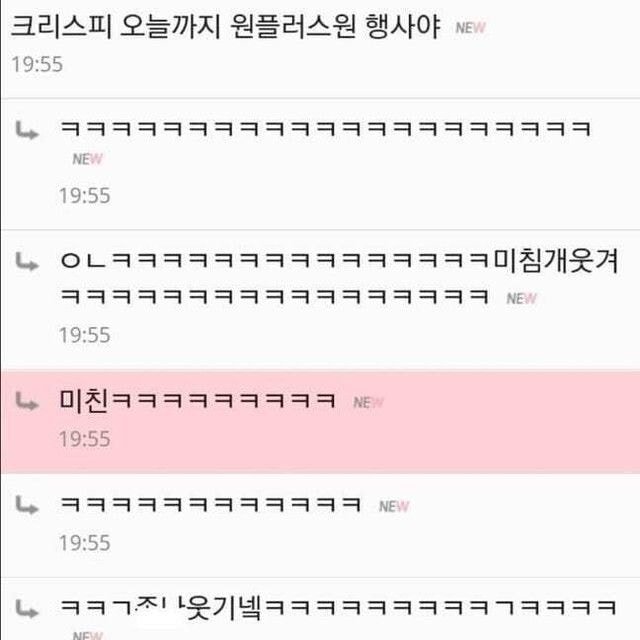
Task: Click NEW badge under the first ㅋㅋㅋ reply
Action: point(87,159)
